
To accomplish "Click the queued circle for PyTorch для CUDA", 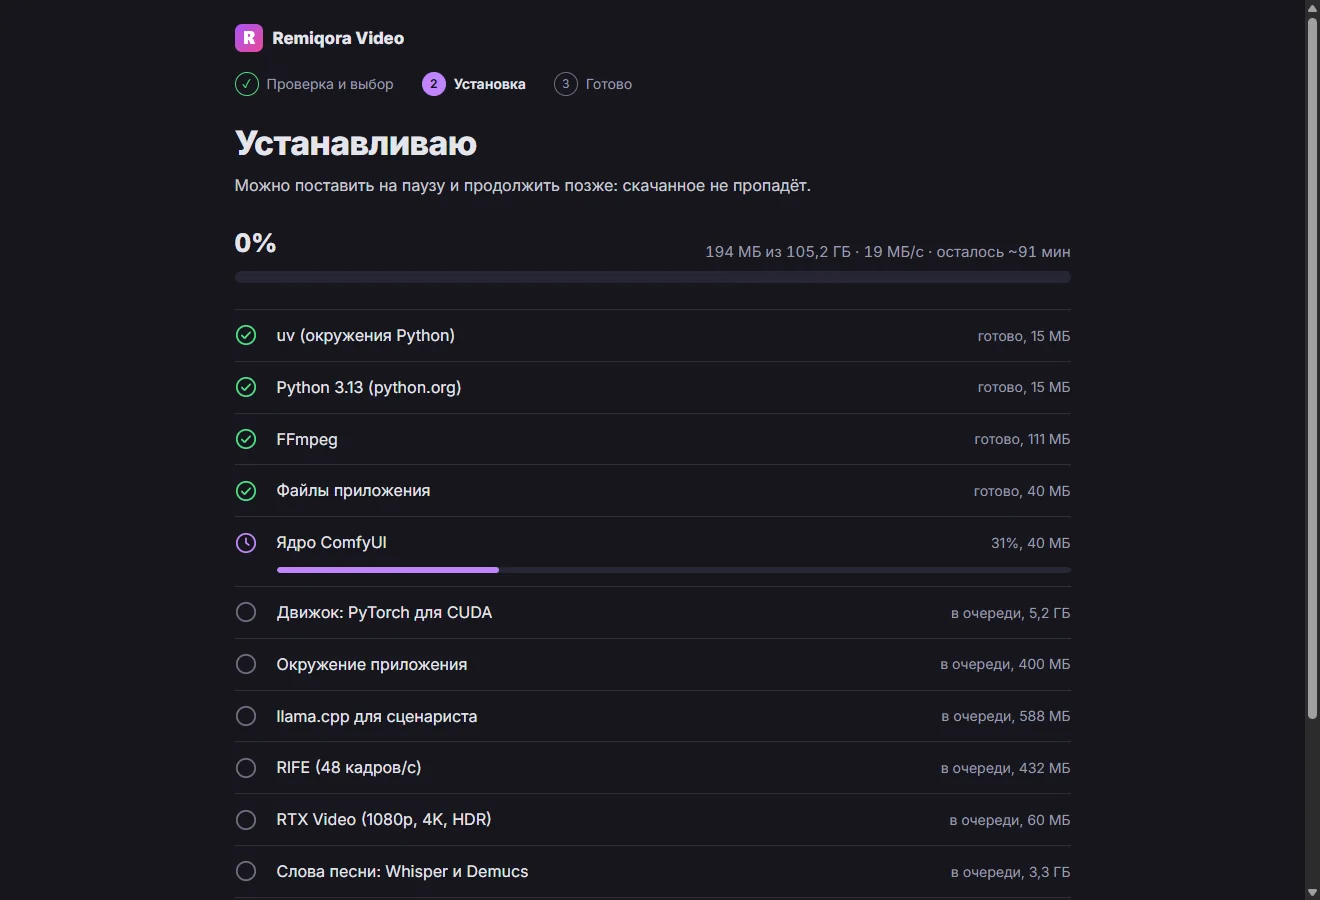I will (246, 612).
